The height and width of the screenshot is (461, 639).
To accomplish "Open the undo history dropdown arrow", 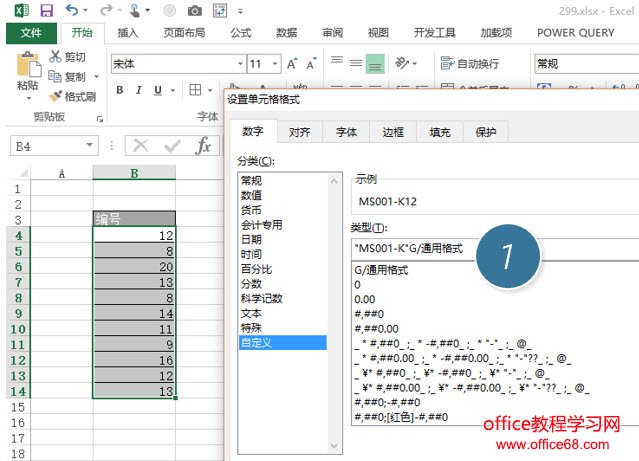I will pyautogui.click(x=85, y=10).
